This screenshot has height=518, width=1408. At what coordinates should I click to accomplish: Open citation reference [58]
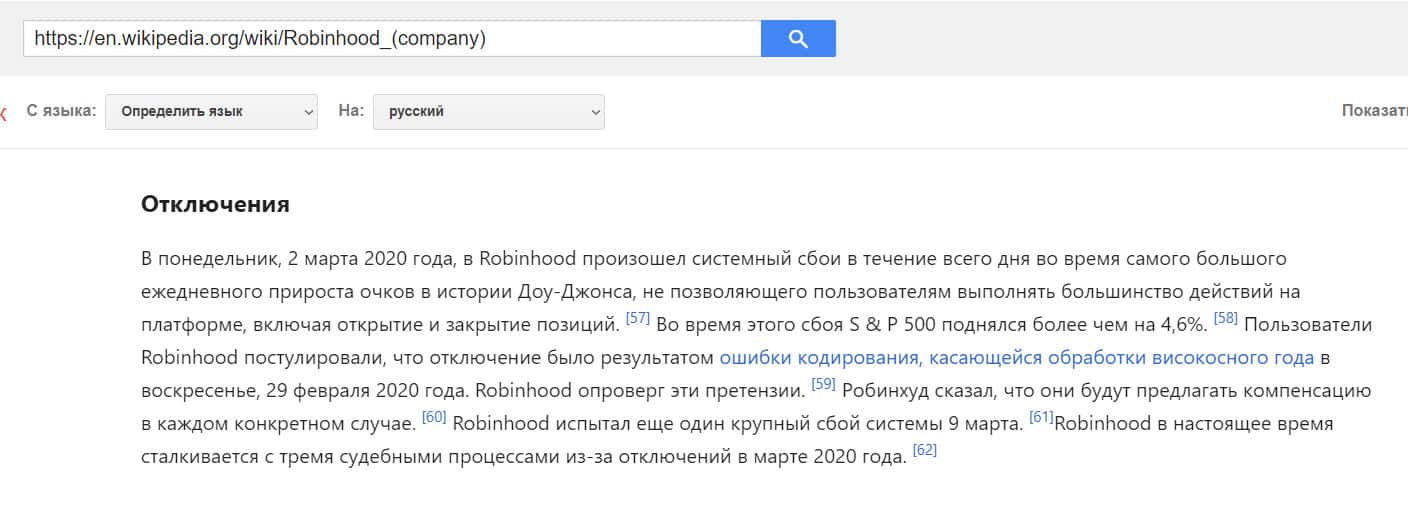click(1225, 319)
